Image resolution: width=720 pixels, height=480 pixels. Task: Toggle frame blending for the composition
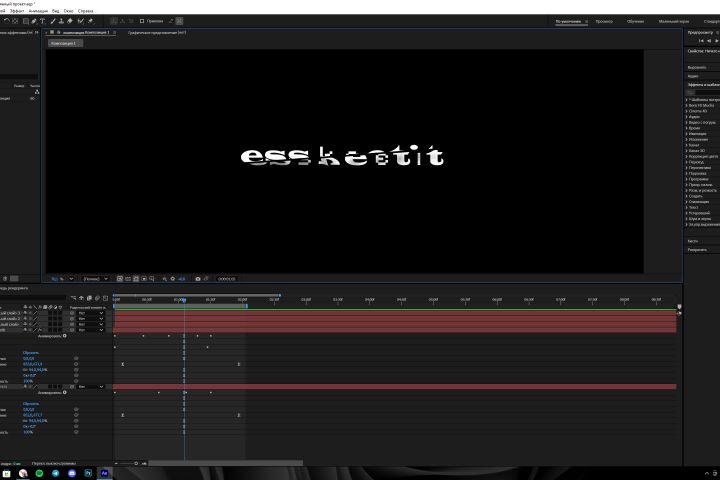pos(90,298)
